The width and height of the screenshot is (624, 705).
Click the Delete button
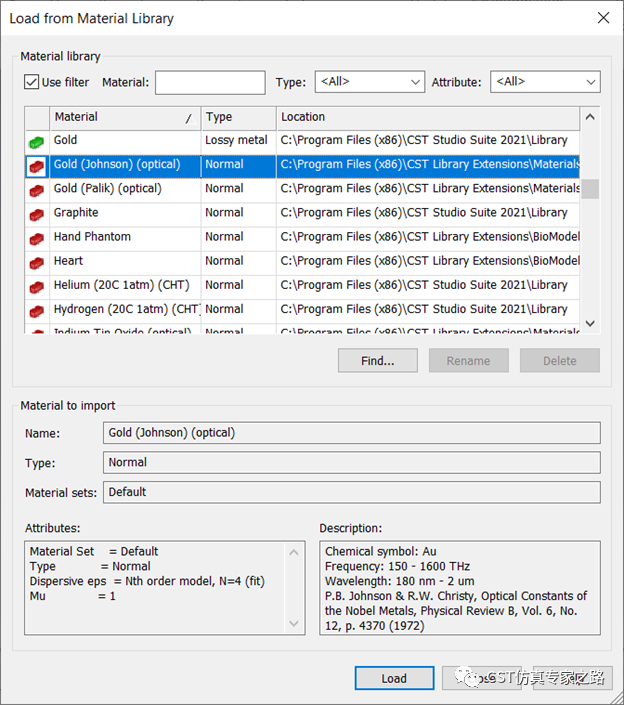pos(560,361)
